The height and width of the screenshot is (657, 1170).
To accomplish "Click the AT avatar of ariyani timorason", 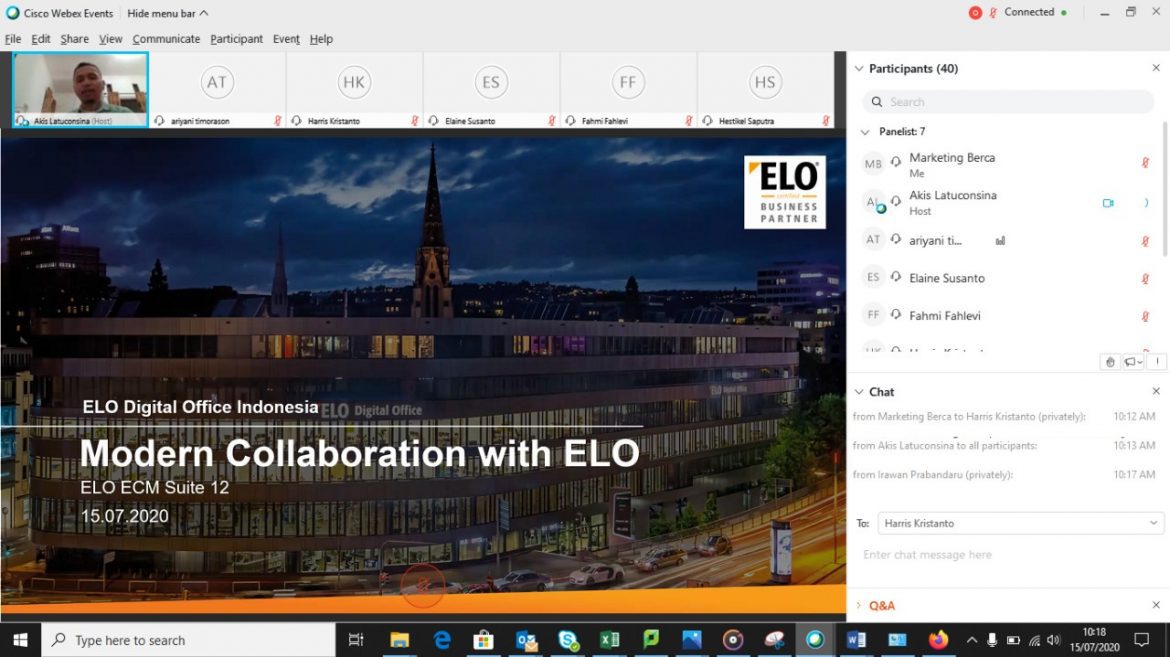I will click(216, 82).
